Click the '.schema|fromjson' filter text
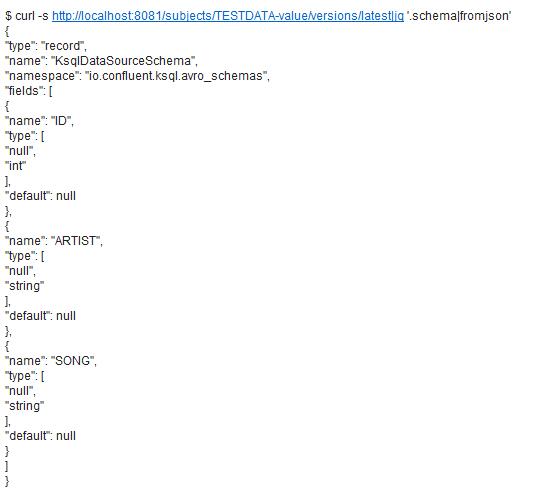 459,16
